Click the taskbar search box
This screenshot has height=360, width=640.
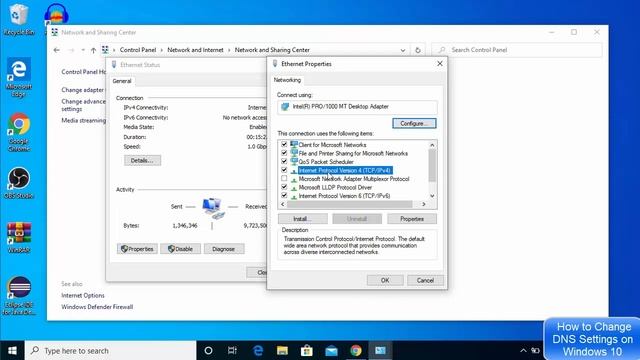point(111,351)
